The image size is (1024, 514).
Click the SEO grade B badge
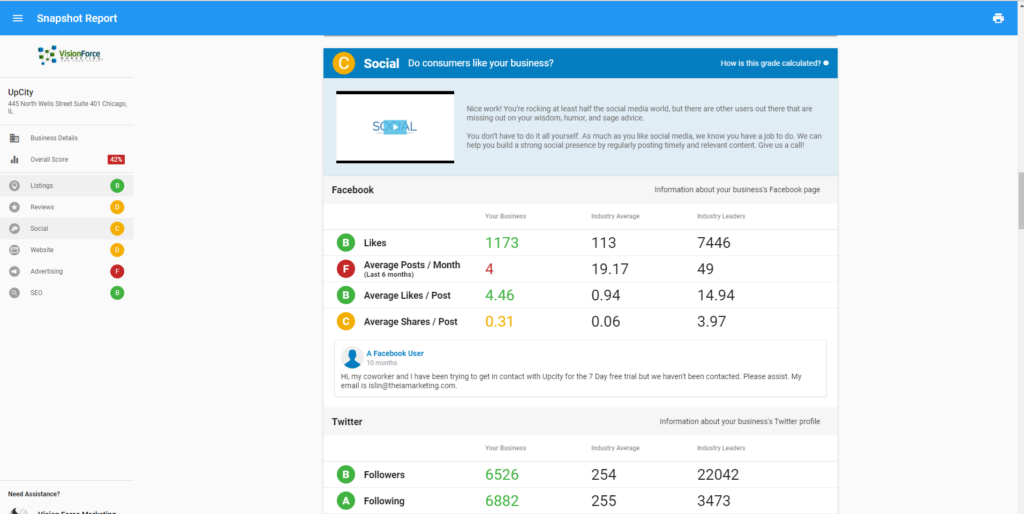tap(117, 293)
